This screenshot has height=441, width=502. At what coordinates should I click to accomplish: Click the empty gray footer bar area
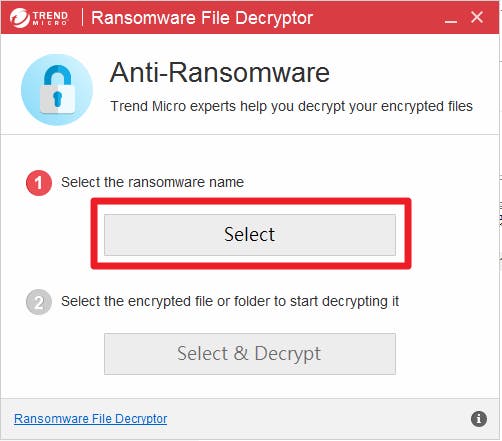(317, 419)
